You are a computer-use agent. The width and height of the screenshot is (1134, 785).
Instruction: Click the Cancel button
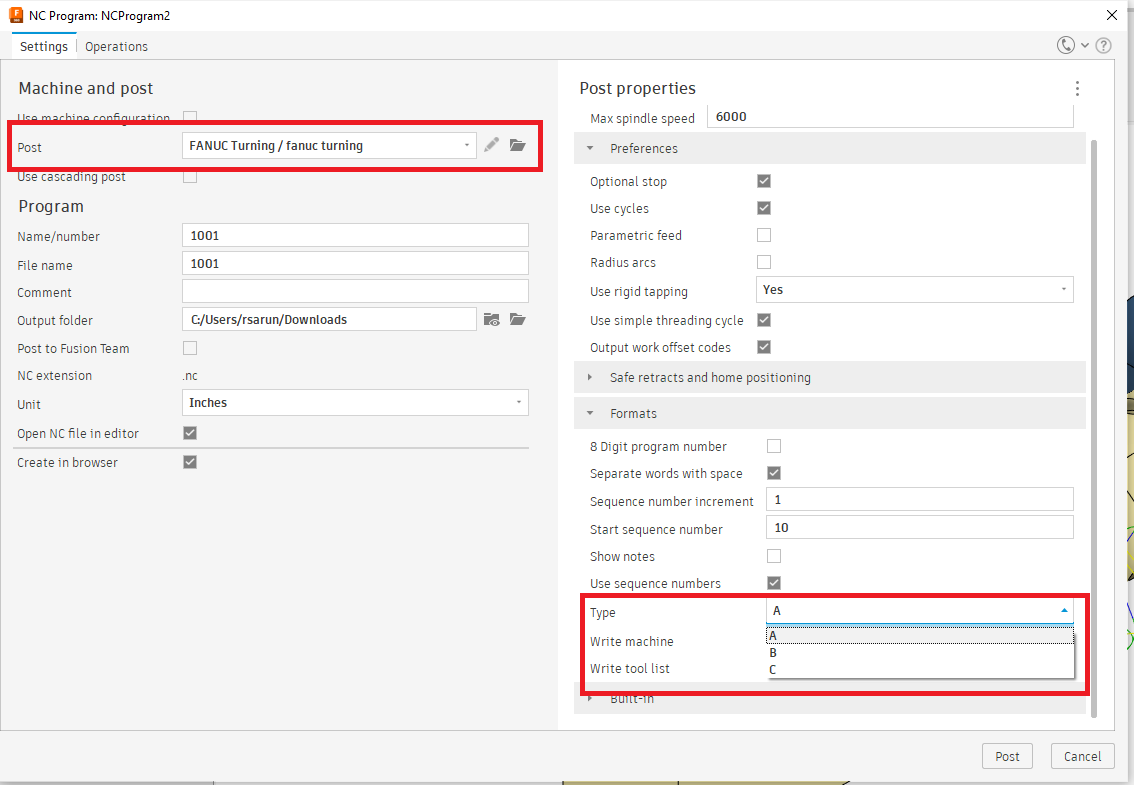pos(1082,756)
